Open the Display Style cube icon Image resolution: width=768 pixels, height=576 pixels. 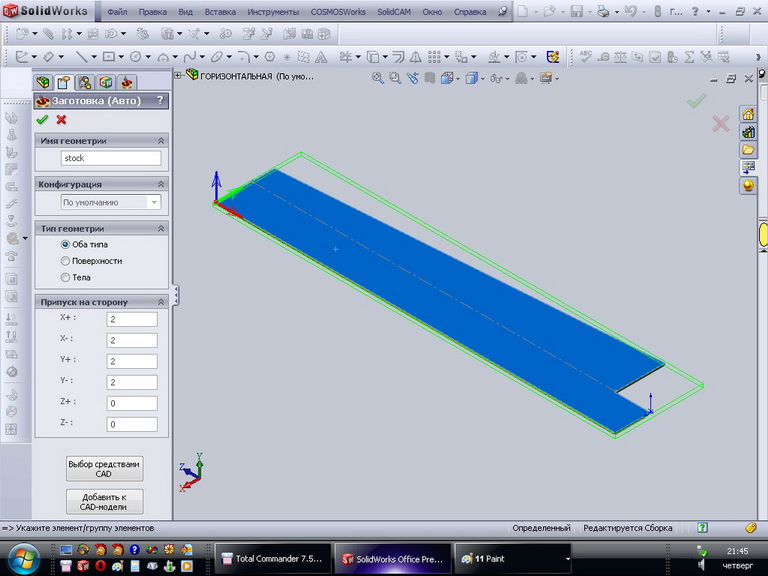click(x=471, y=78)
